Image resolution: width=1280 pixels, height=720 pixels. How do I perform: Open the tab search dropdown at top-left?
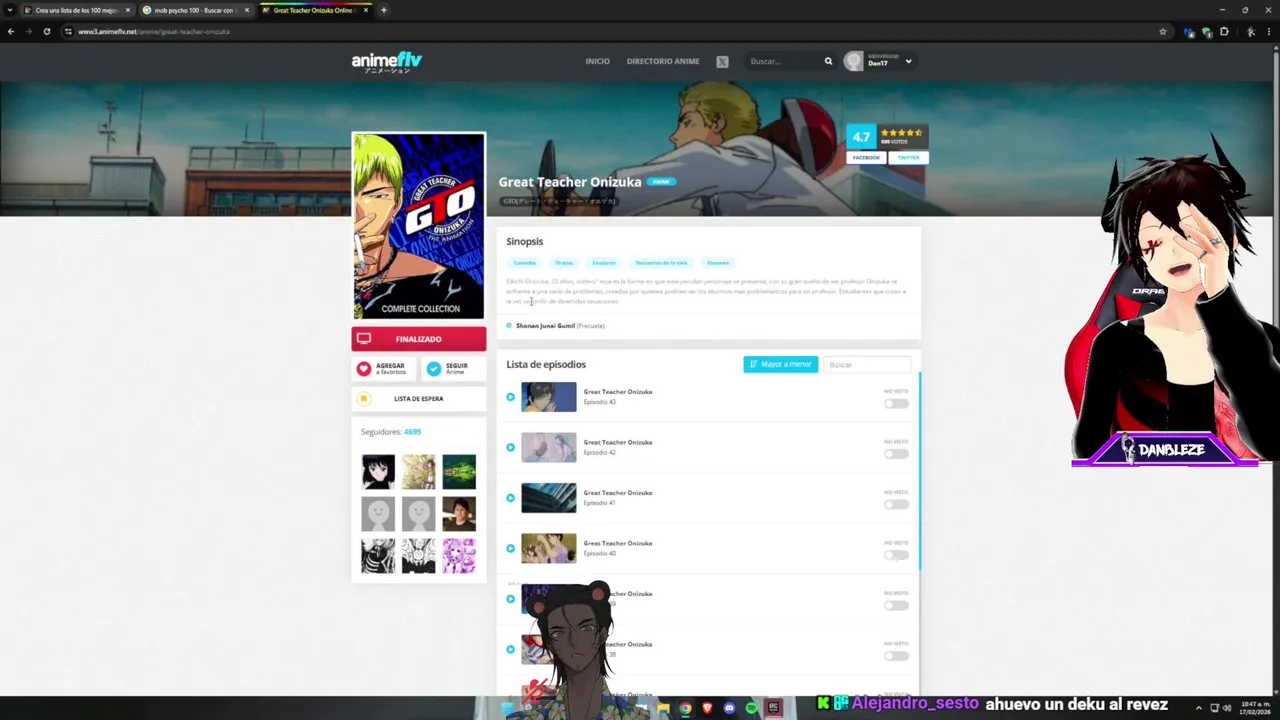click(x=9, y=10)
